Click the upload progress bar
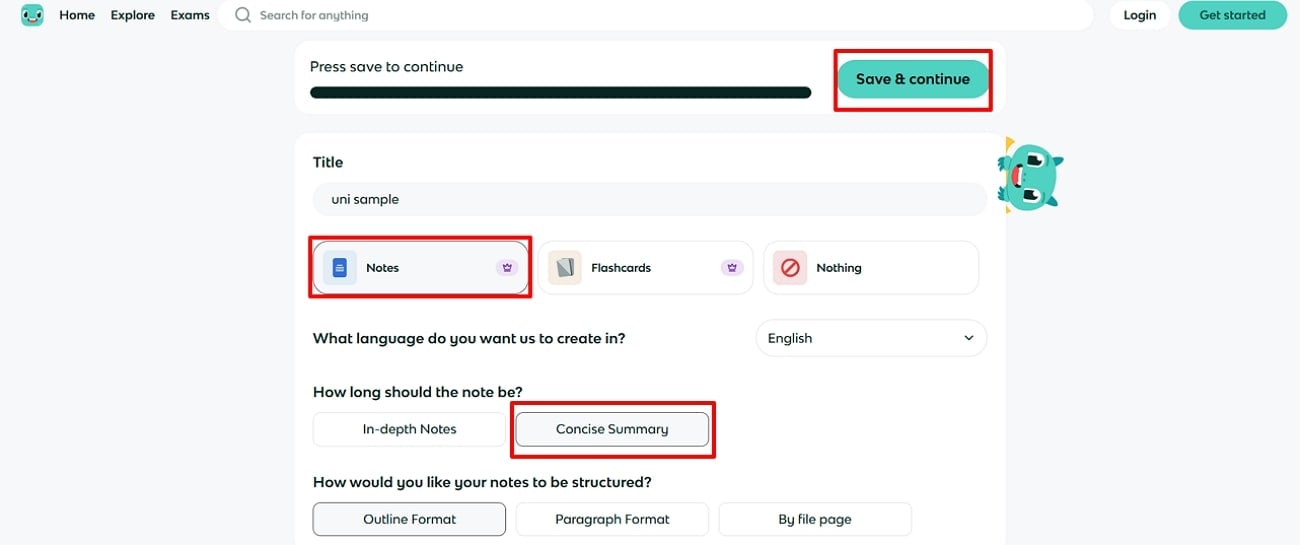The width and height of the screenshot is (1300, 545). 560,93
